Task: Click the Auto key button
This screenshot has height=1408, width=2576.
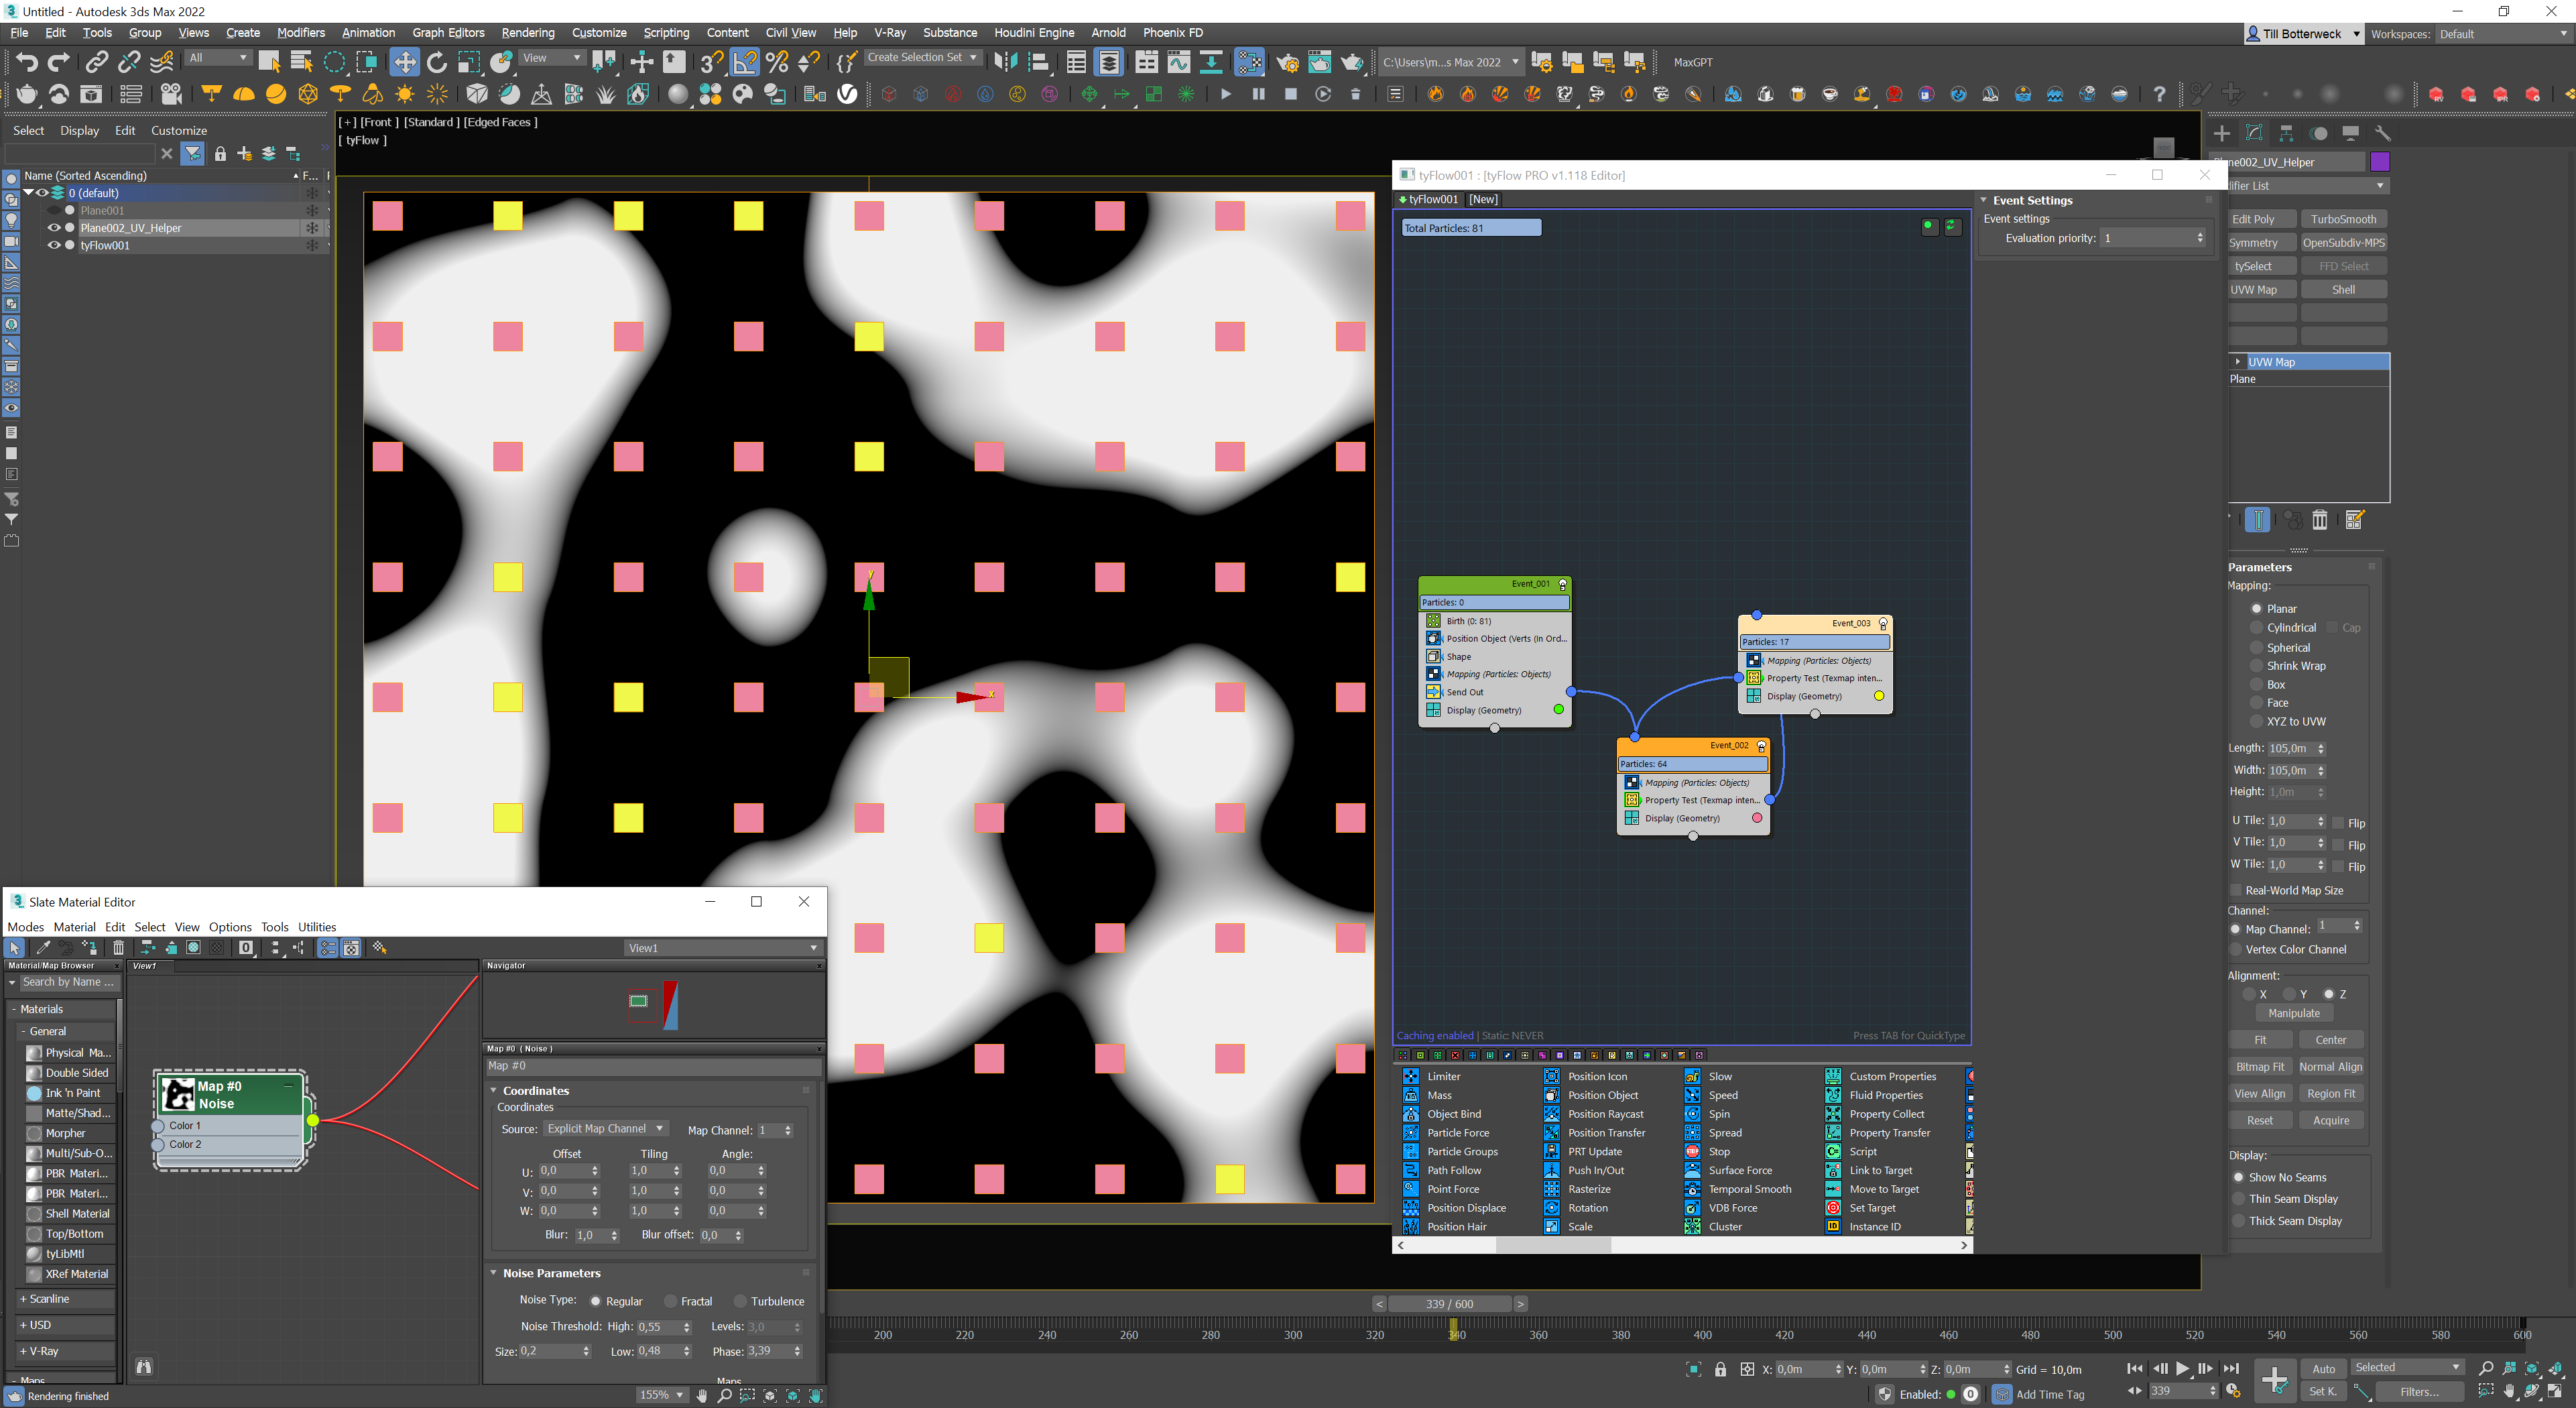Action: [2323, 1368]
